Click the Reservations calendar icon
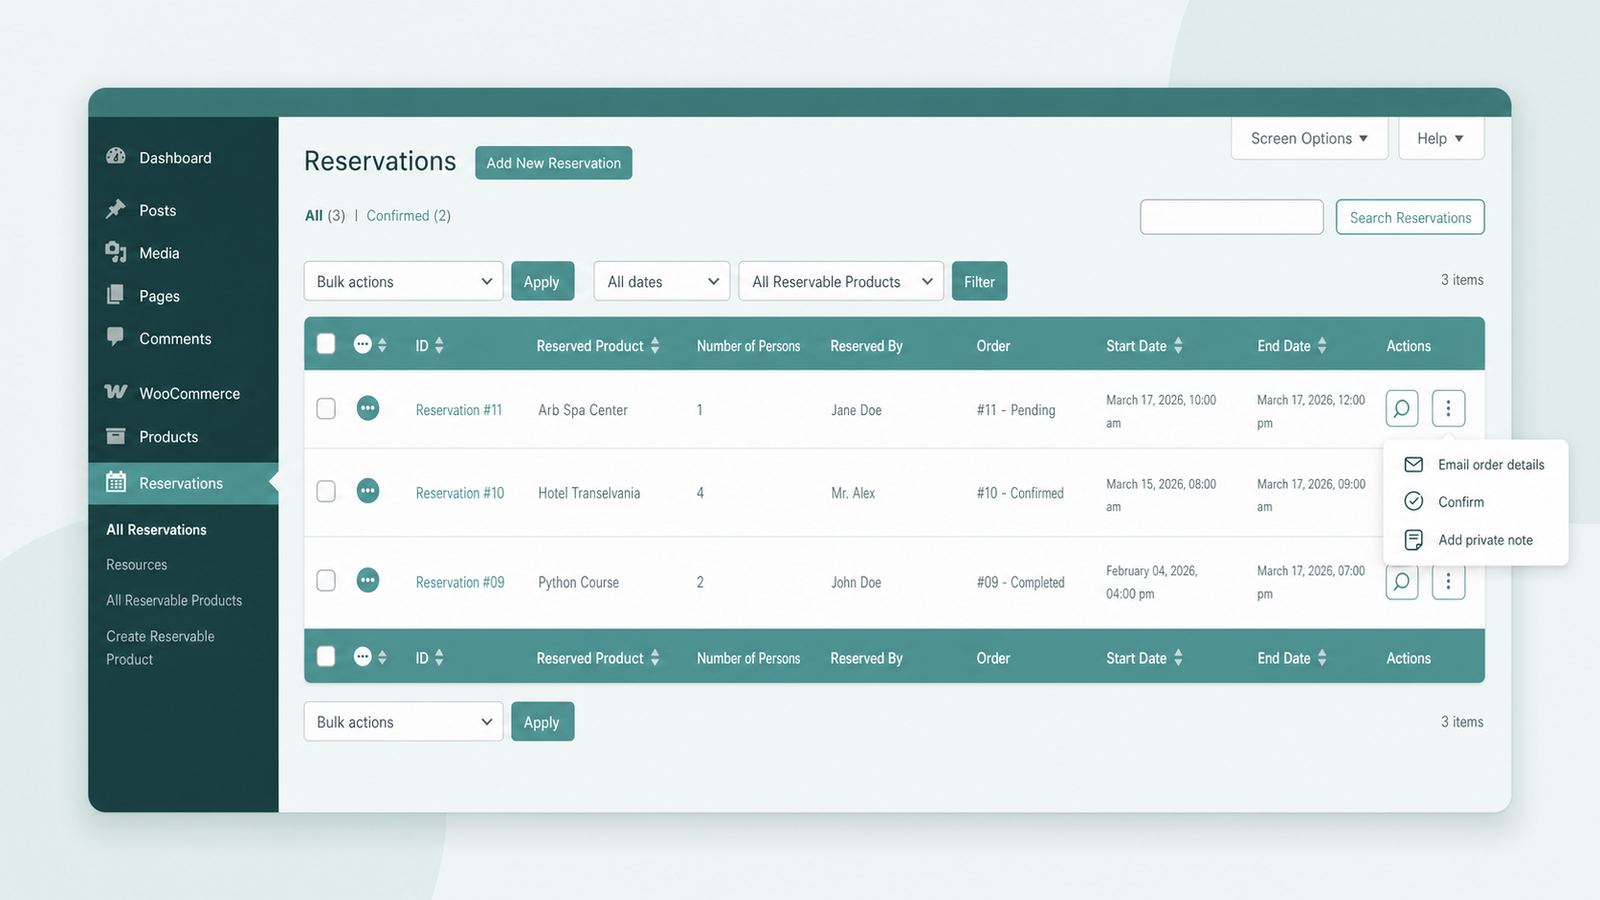The width and height of the screenshot is (1600, 900). pos(116,482)
